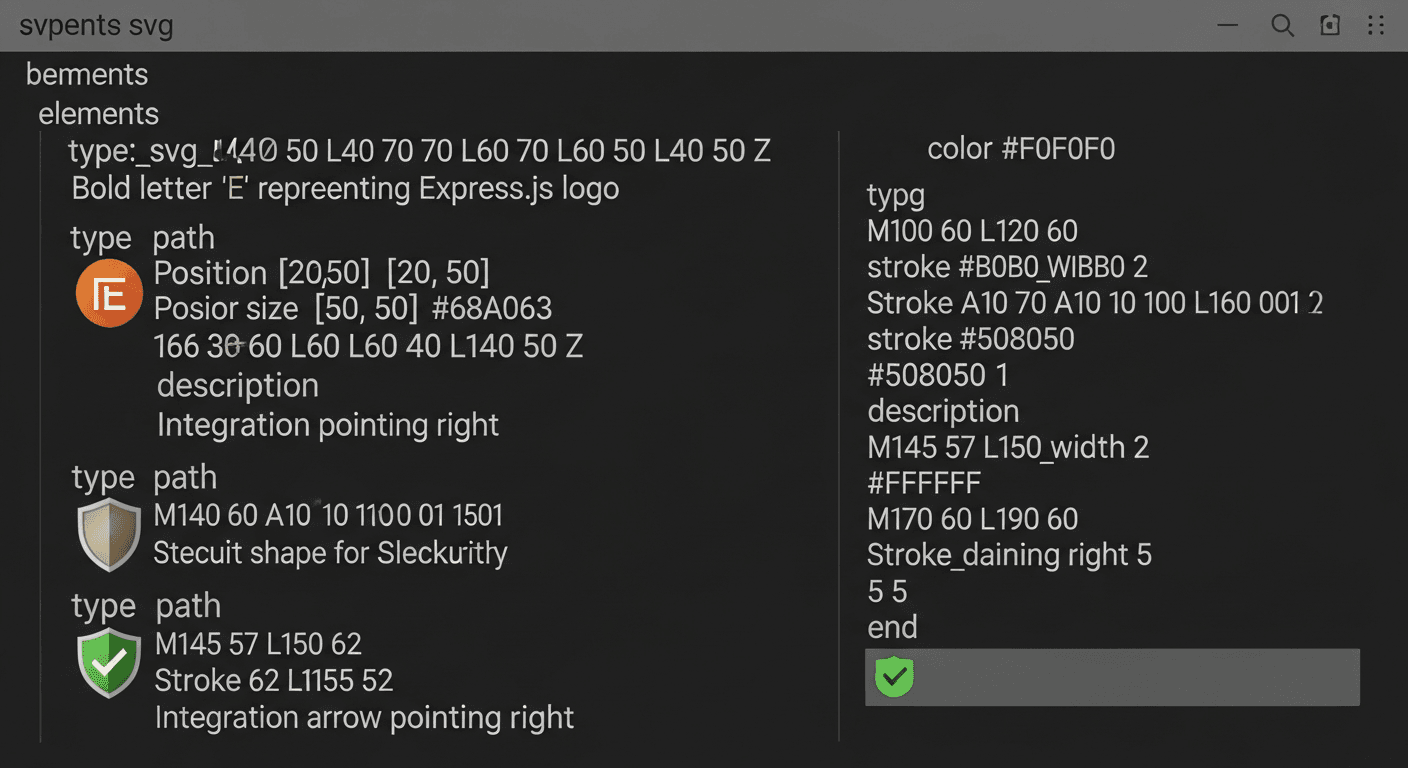Select the 'typg' entry in right panel

(896, 195)
